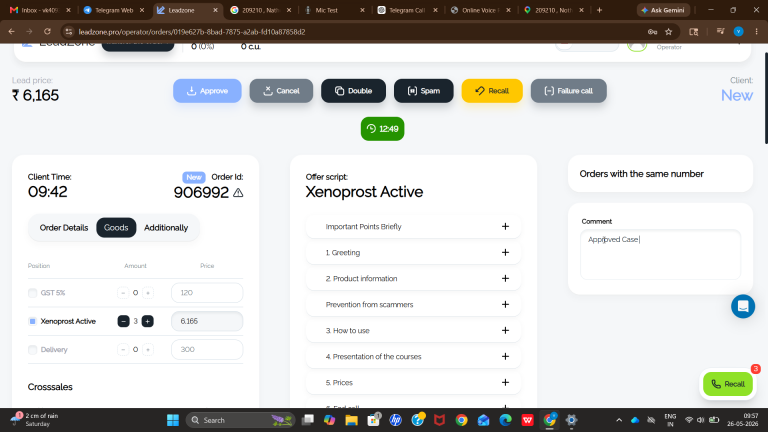The image size is (768, 432).
Task: Click the Ask Gemini button
Action: (663, 10)
